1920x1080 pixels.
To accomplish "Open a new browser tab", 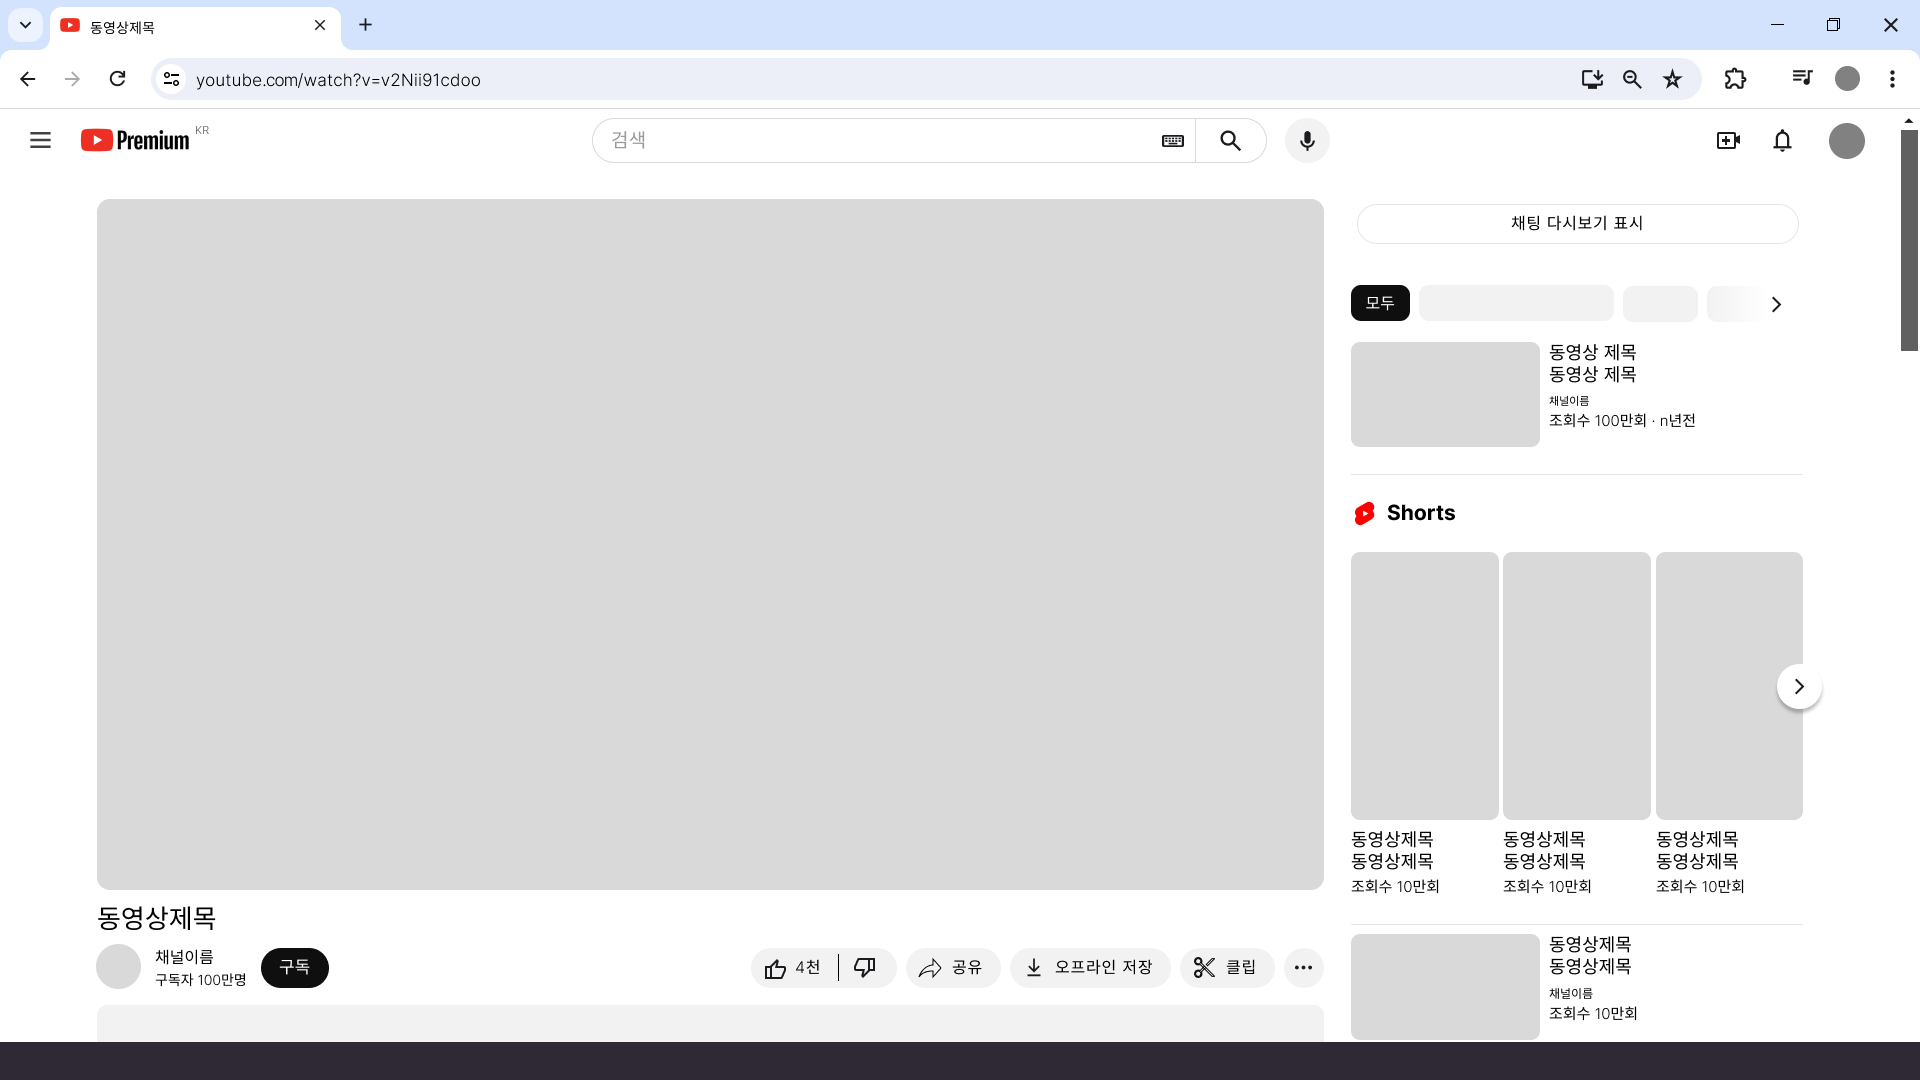I will pos(365,25).
